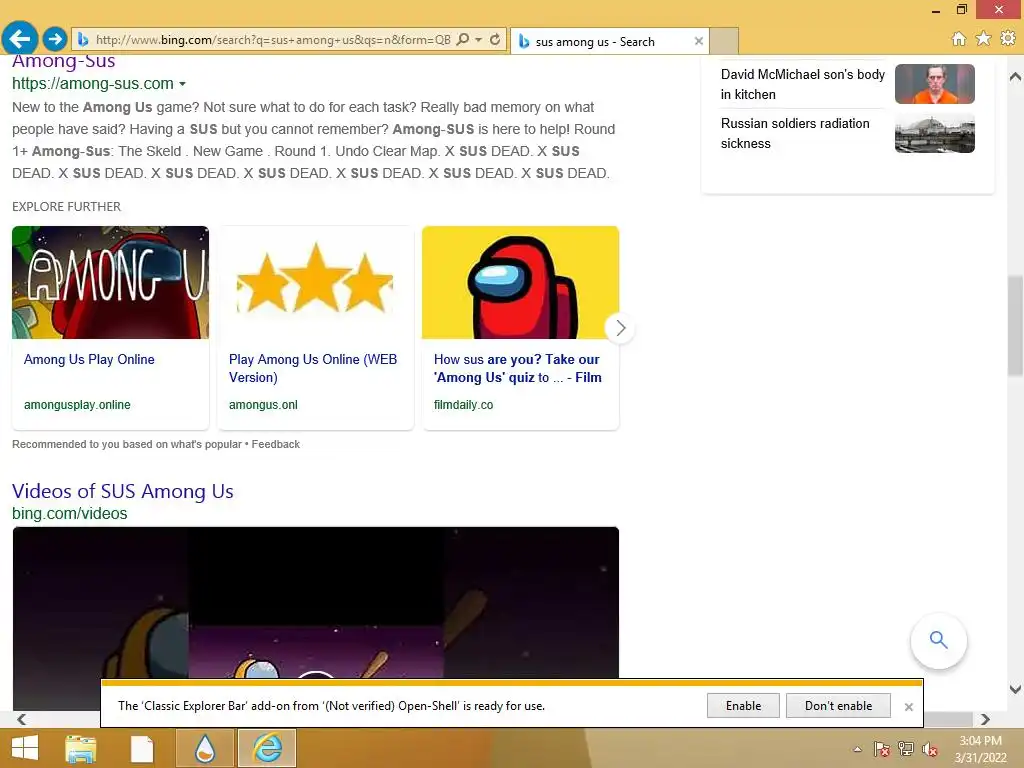The image size is (1024, 768).
Task: Click the vertical scrollbar down arrow
Action: pyautogui.click(x=1016, y=688)
